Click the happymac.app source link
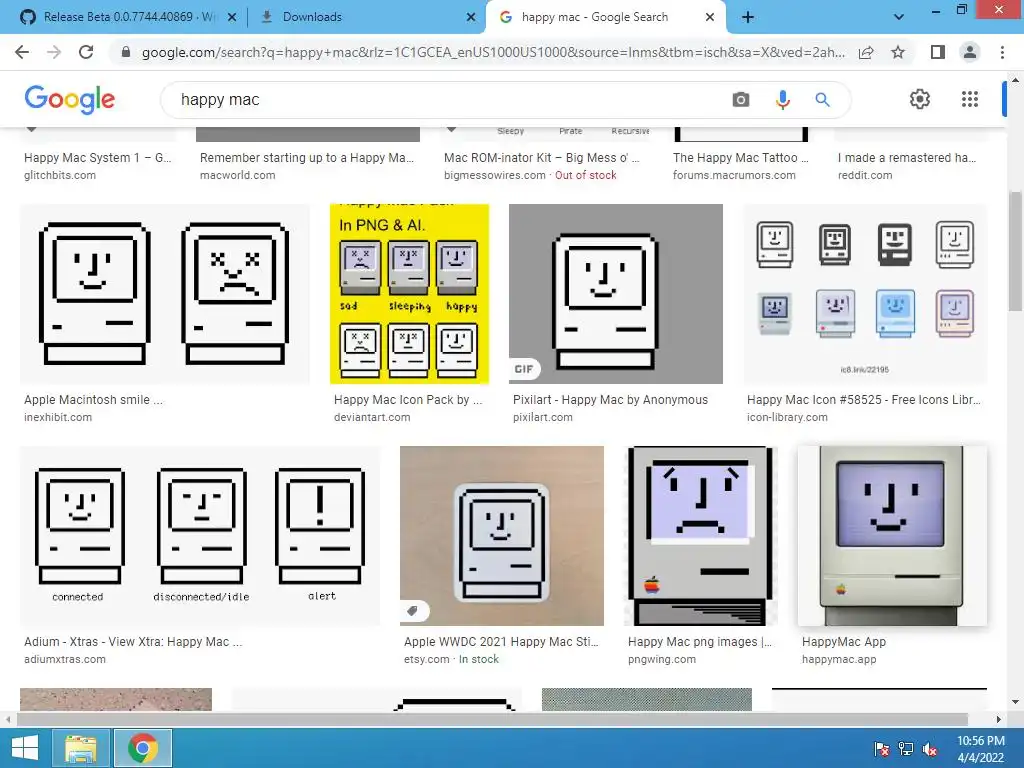The height and width of the screenshot is (768, 1024). (839, 660)
